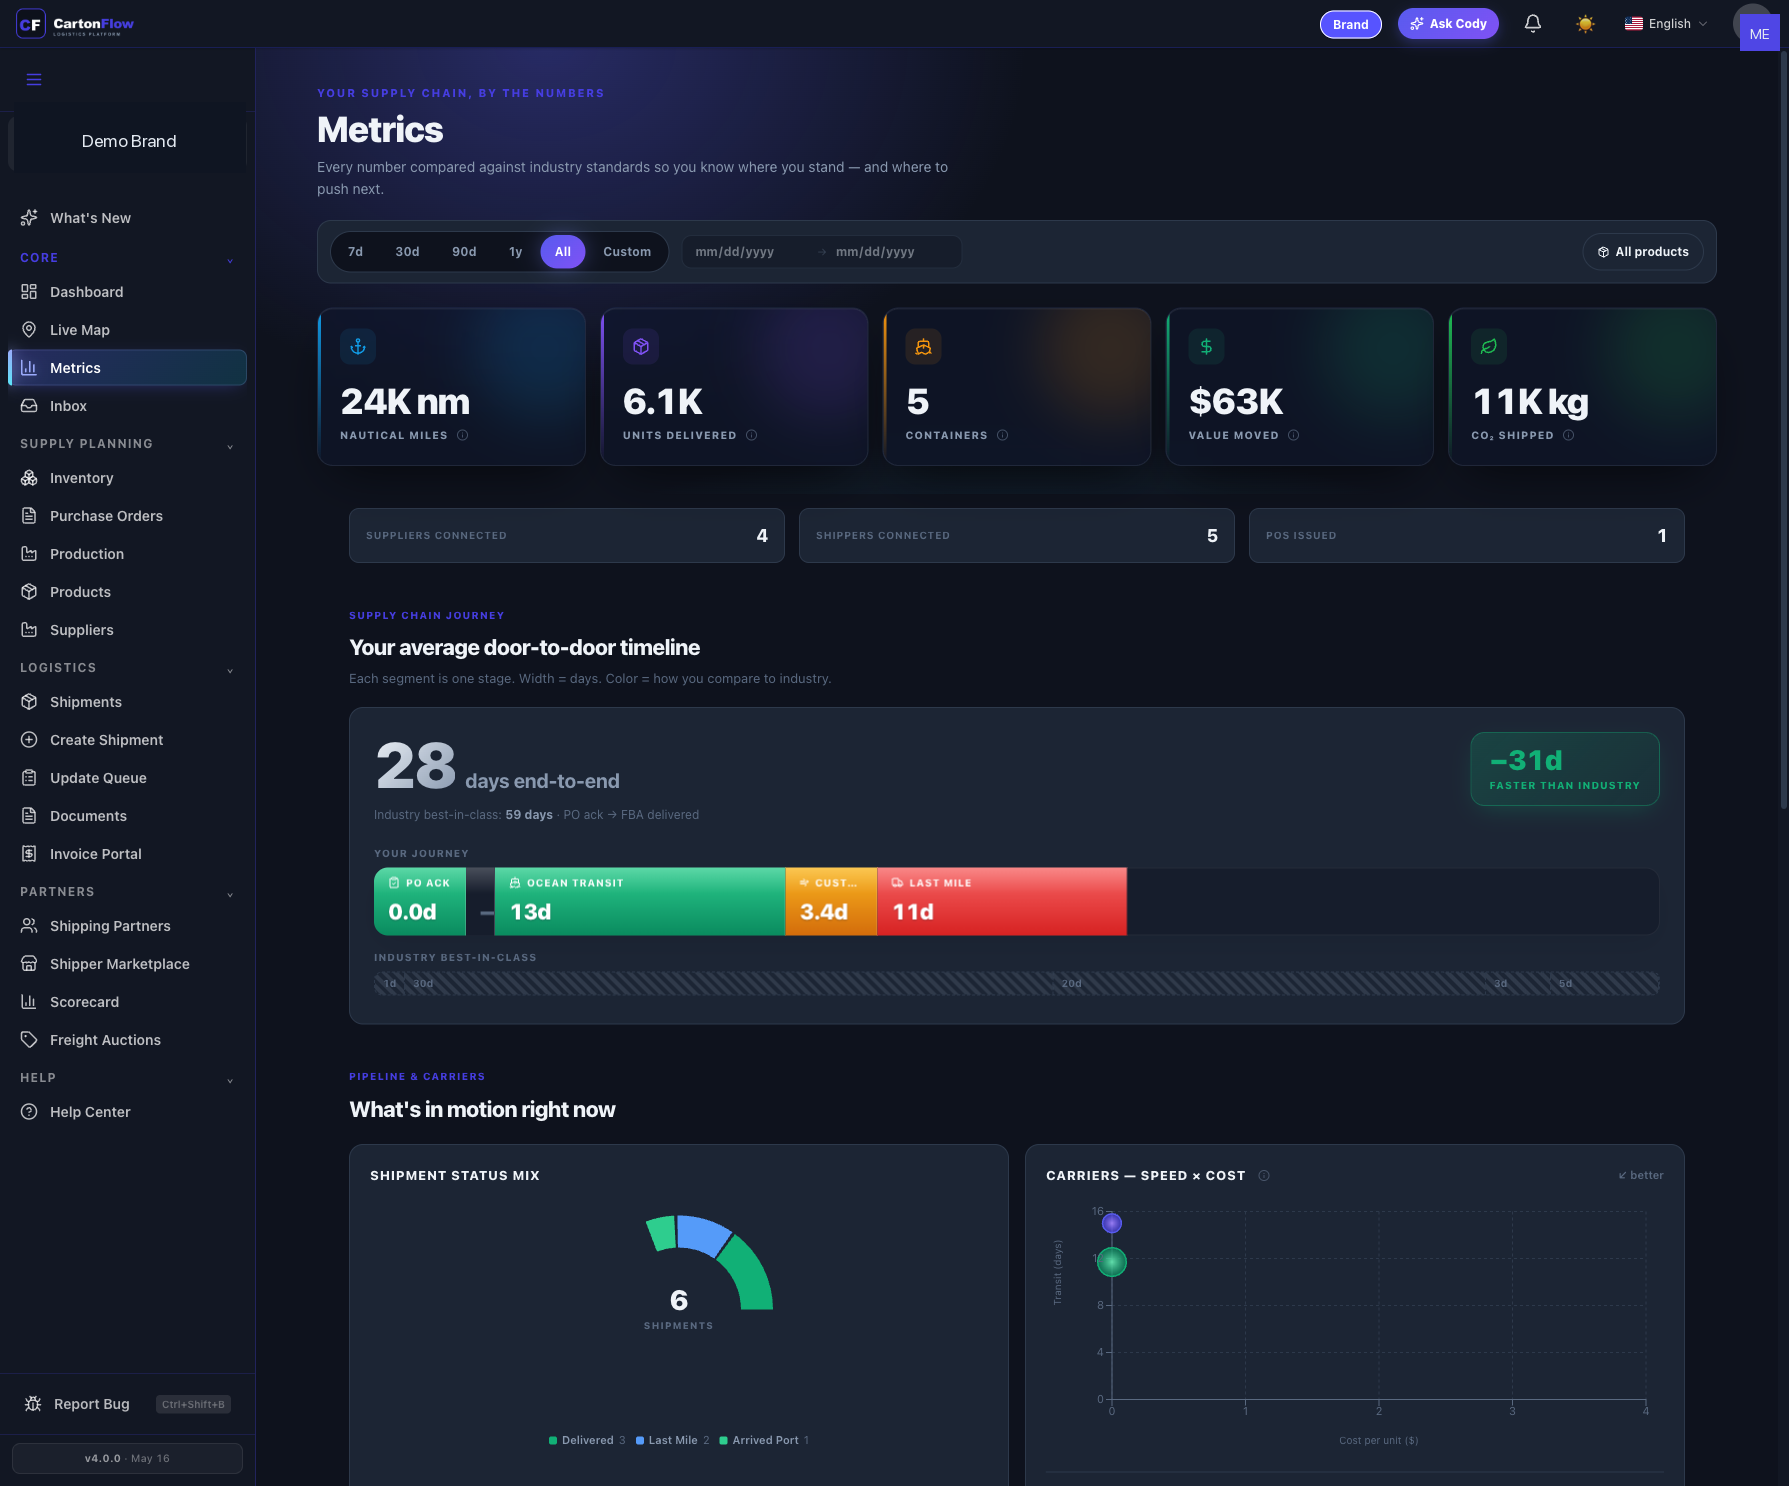Go to Suppliers
Screen dimensions: 1789x1486
click(127, 630)
